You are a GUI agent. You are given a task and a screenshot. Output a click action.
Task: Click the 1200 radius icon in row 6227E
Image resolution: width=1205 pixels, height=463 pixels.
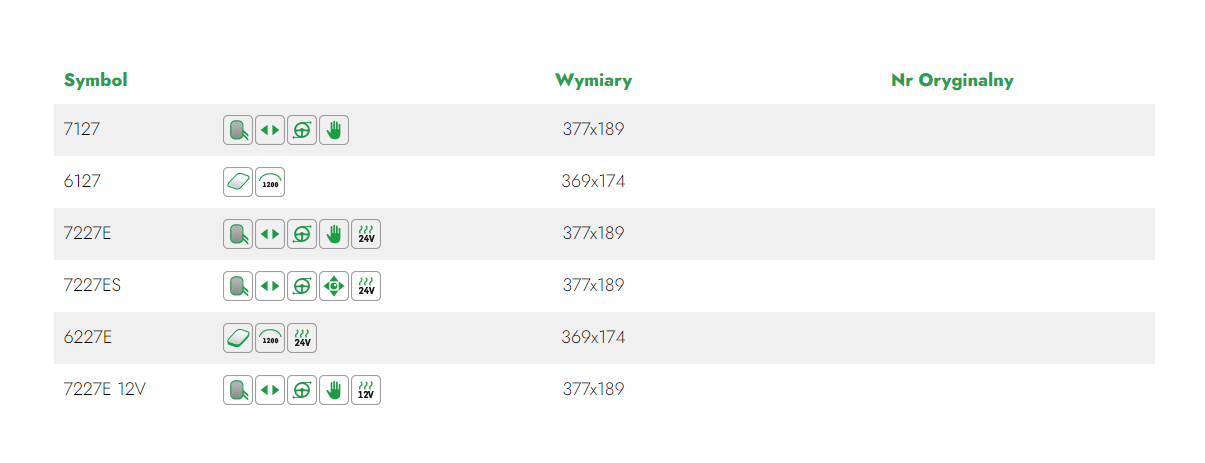click(270, 338)
